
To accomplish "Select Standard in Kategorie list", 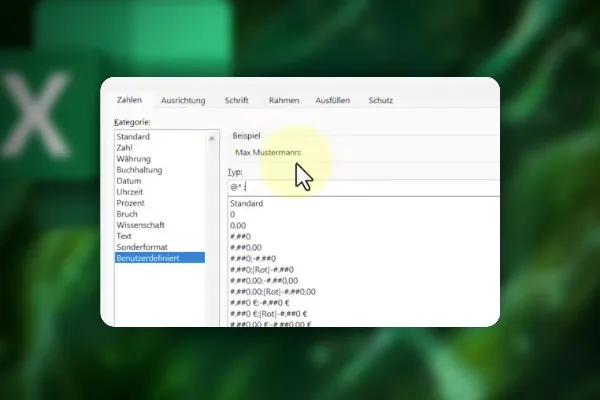I will pyautogui.click(x=160, y=137).
